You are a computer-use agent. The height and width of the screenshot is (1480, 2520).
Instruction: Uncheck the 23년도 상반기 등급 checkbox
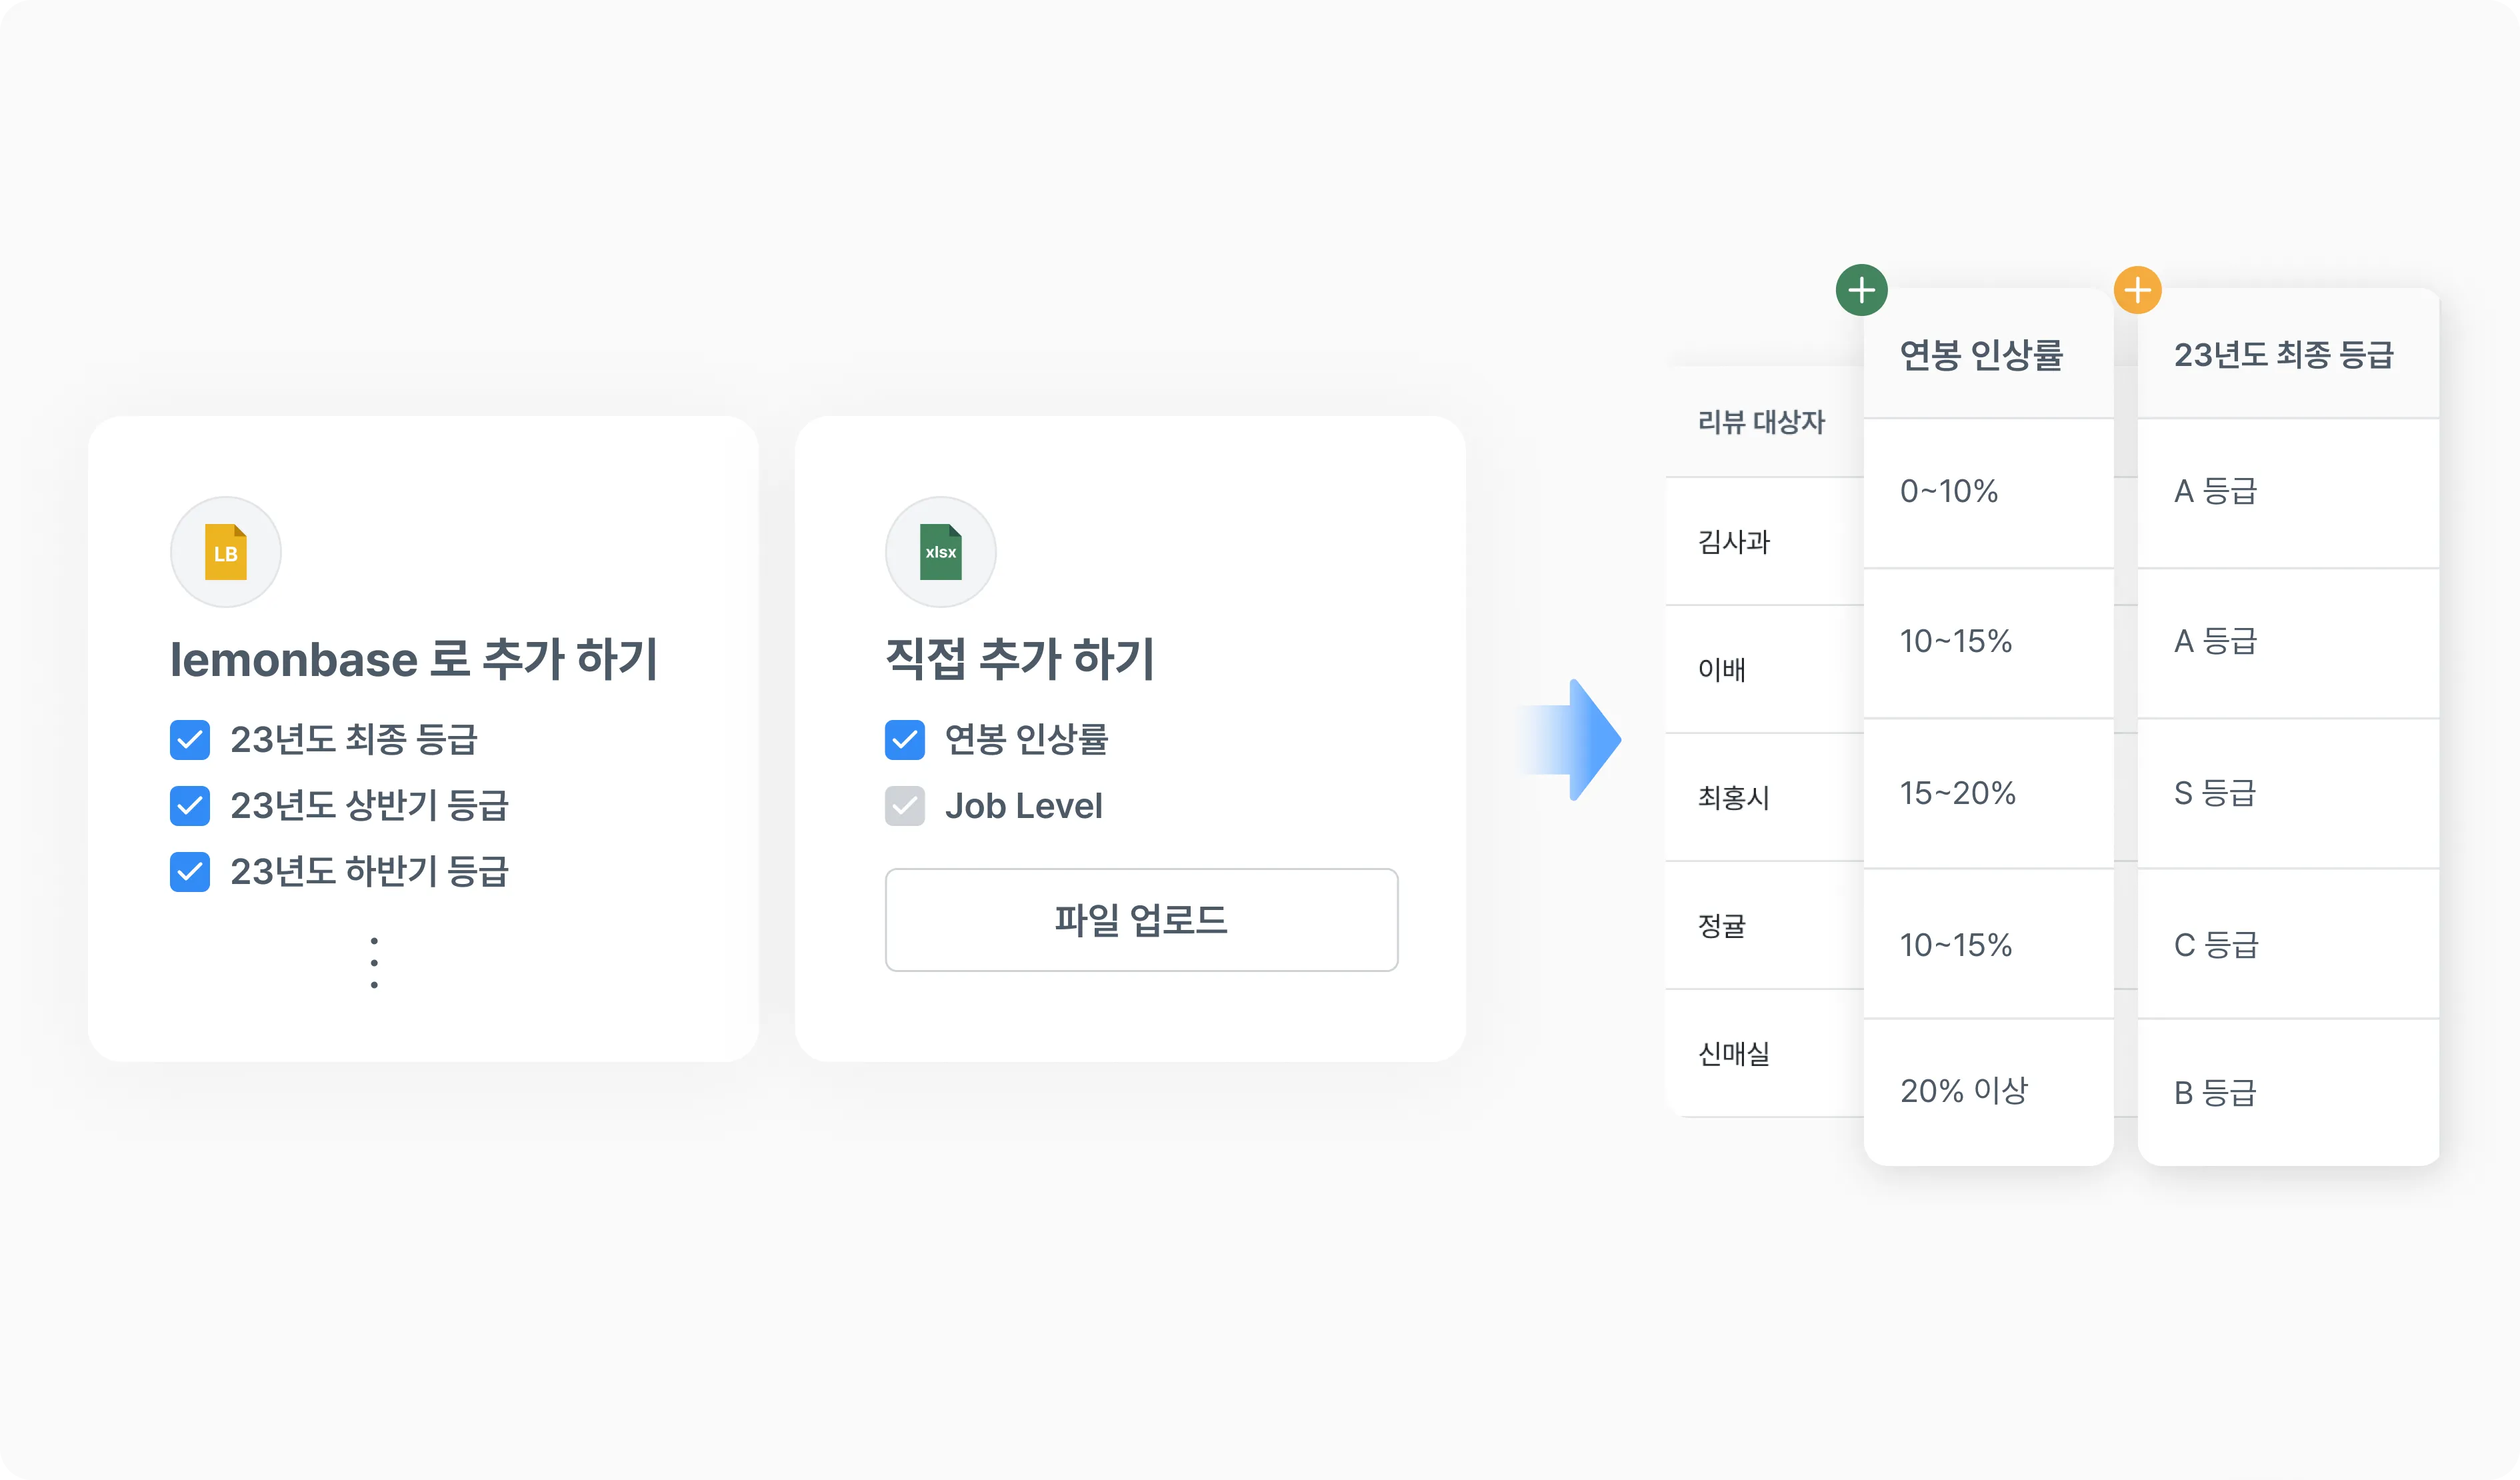190,806
